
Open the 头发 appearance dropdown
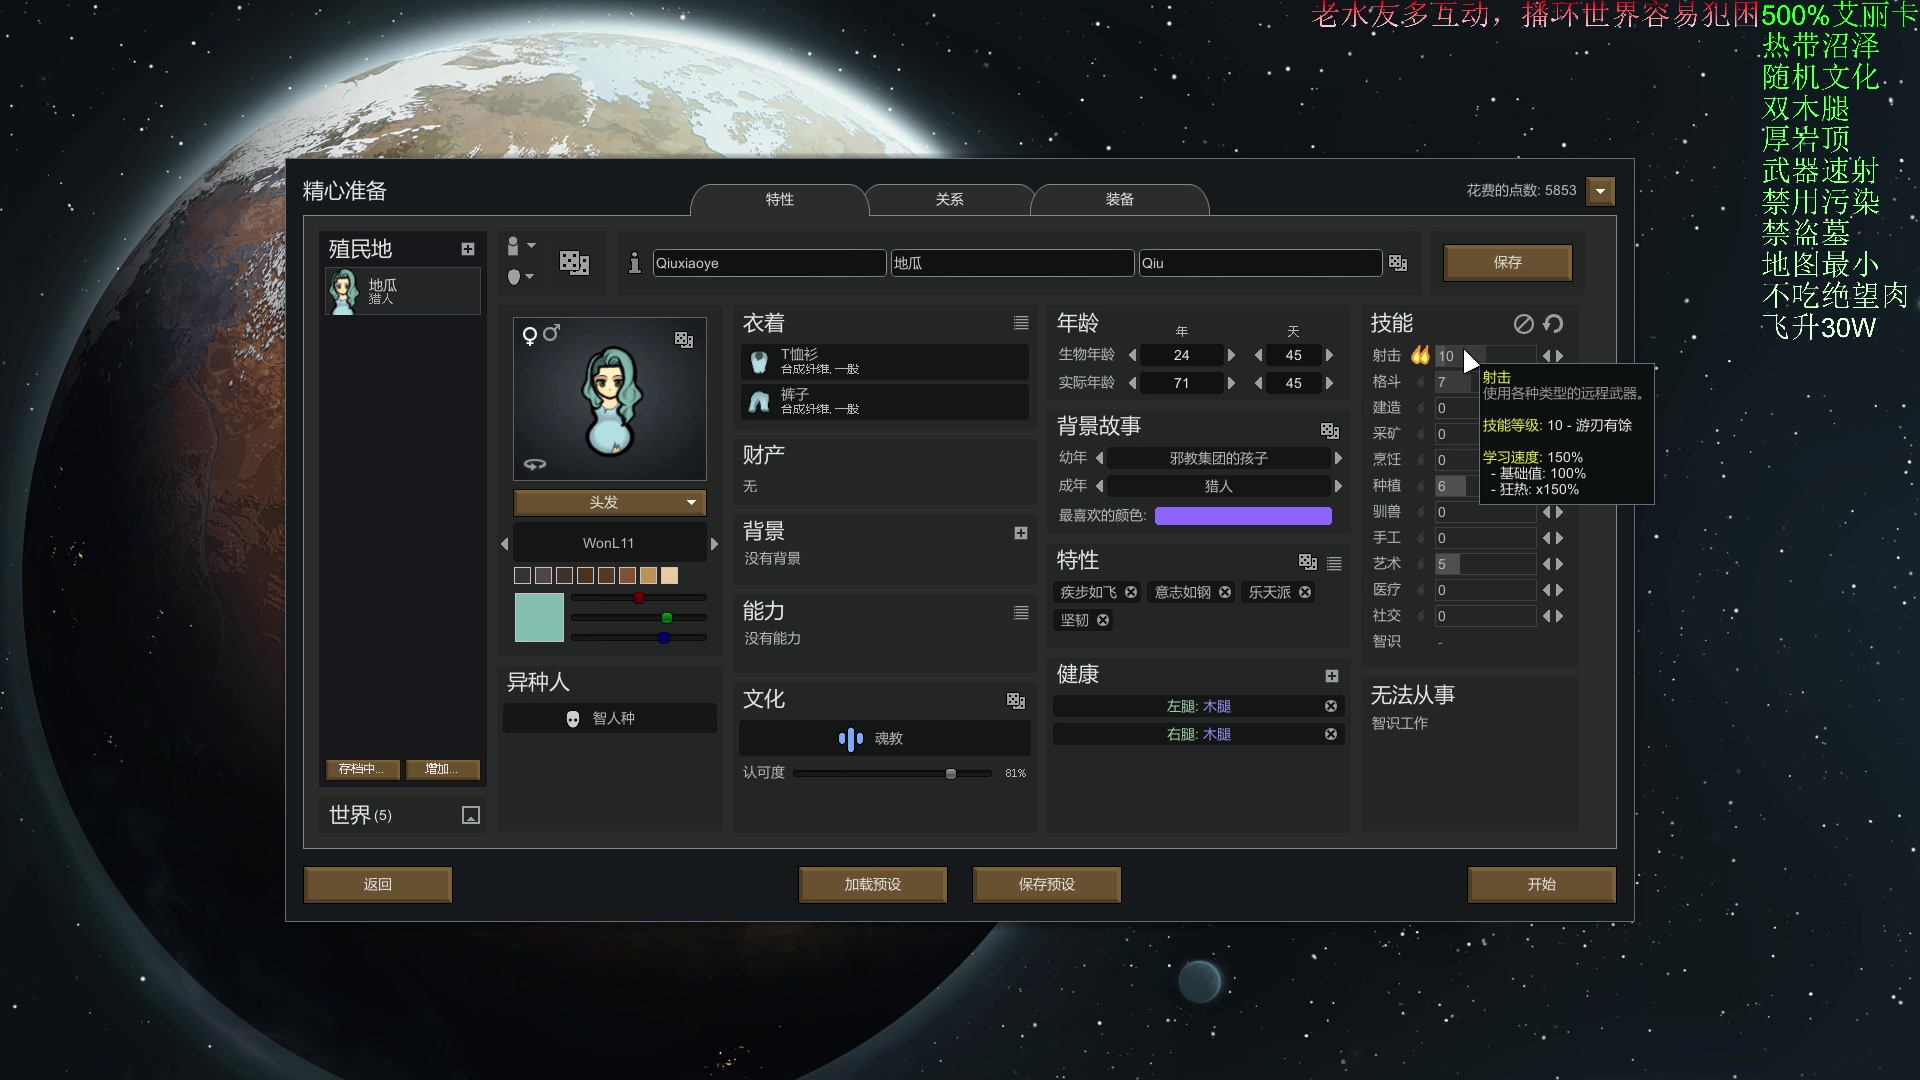(610, 502)
